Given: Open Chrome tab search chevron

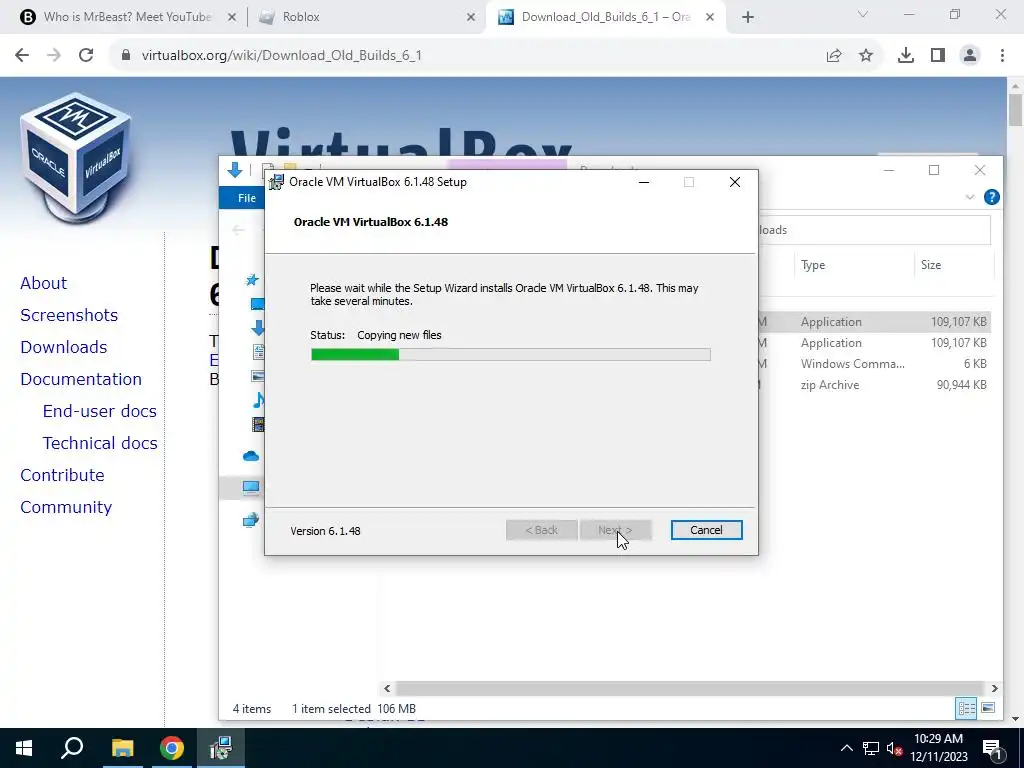Looking at the screenshot, I should pos(863,14).
